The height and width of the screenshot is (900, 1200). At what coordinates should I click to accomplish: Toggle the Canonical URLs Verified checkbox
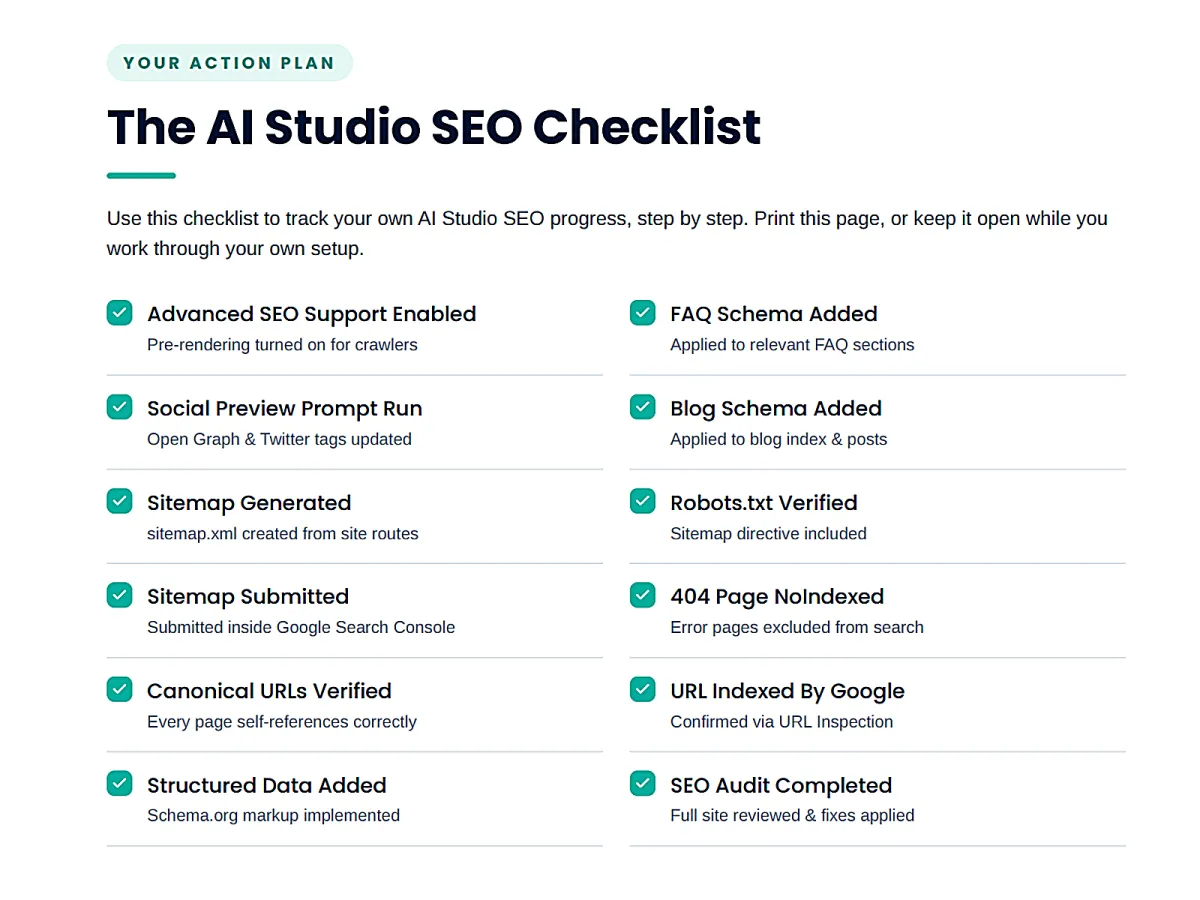tap(119, 689)
